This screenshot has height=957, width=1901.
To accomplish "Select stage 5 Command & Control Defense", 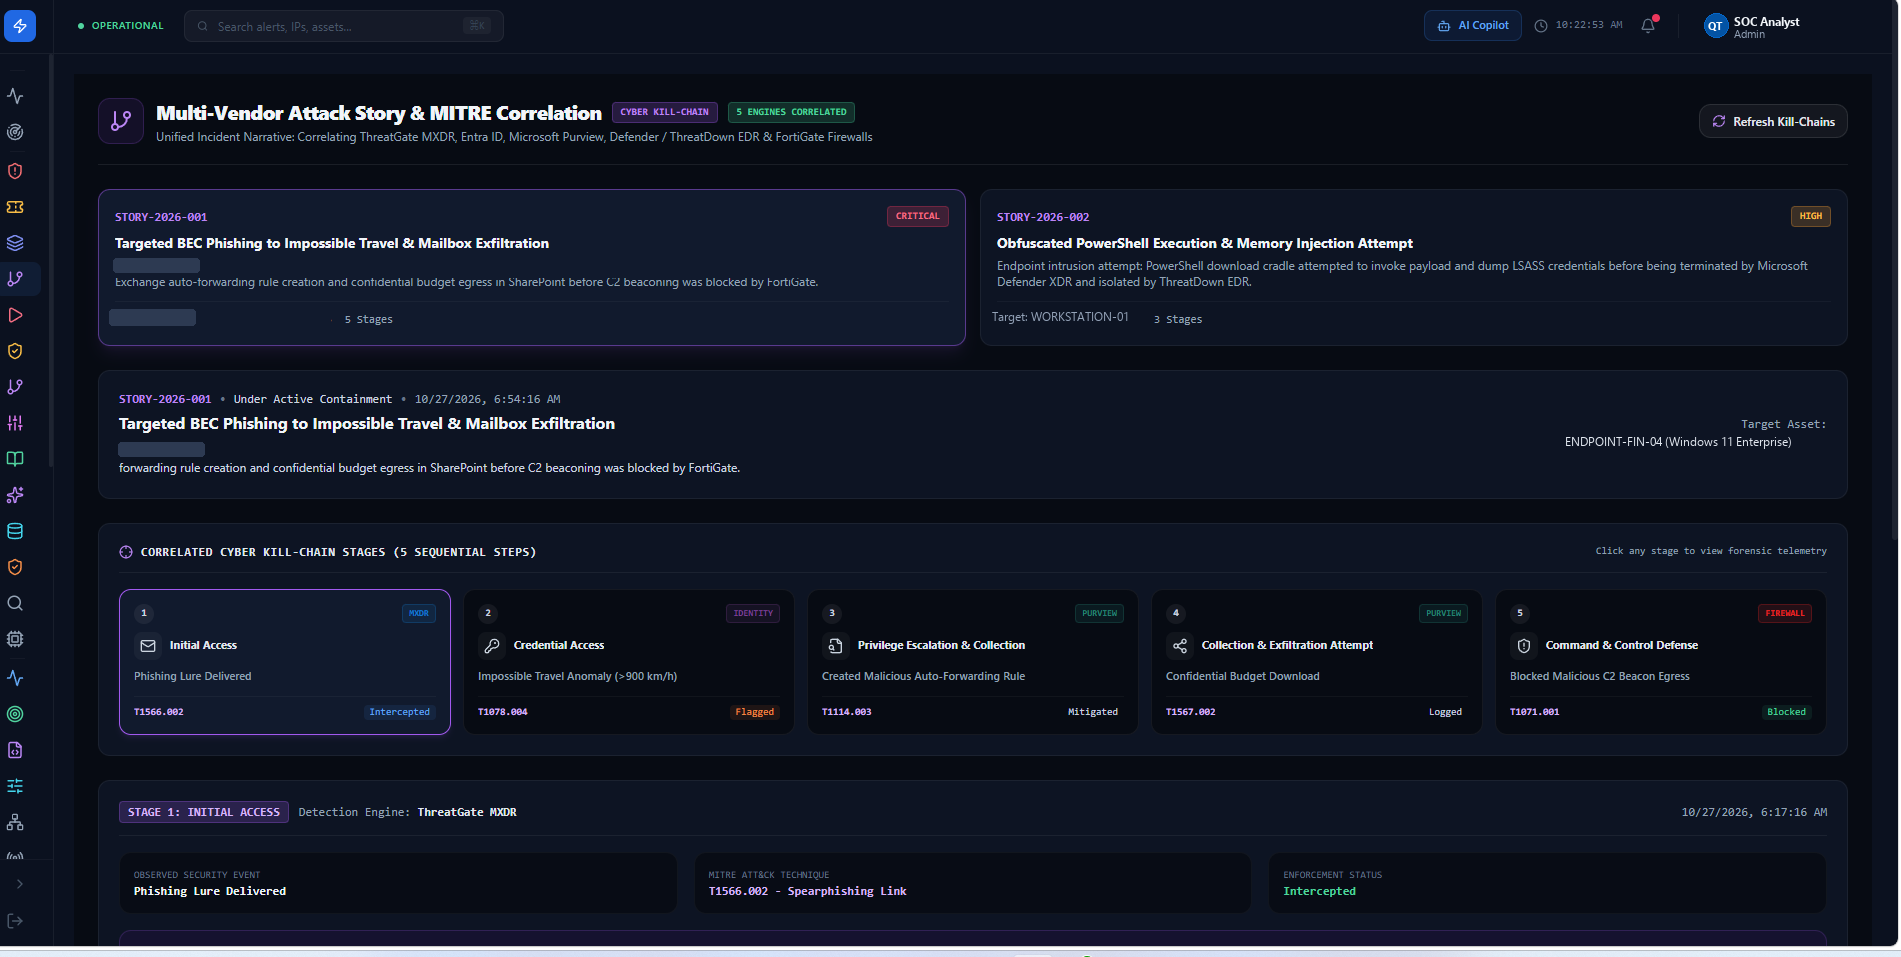I will (x=1661, y=662).
